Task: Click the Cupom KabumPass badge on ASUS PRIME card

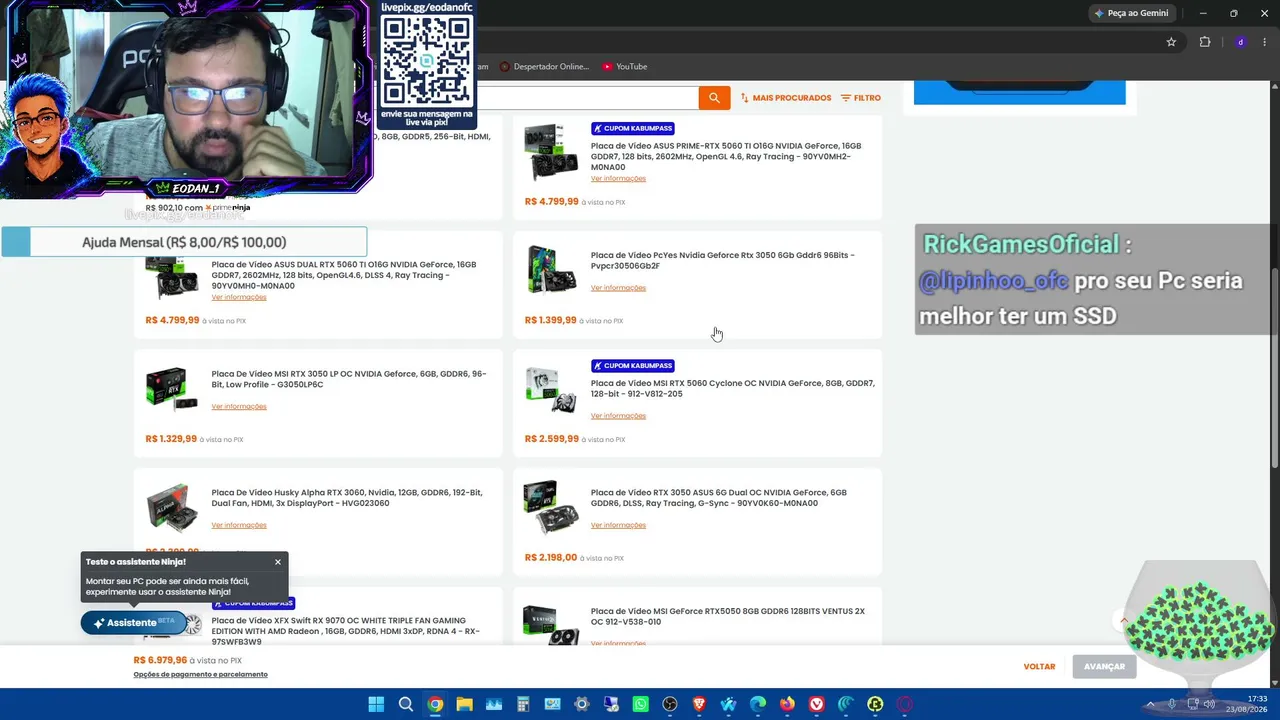Action: [633, 128]
